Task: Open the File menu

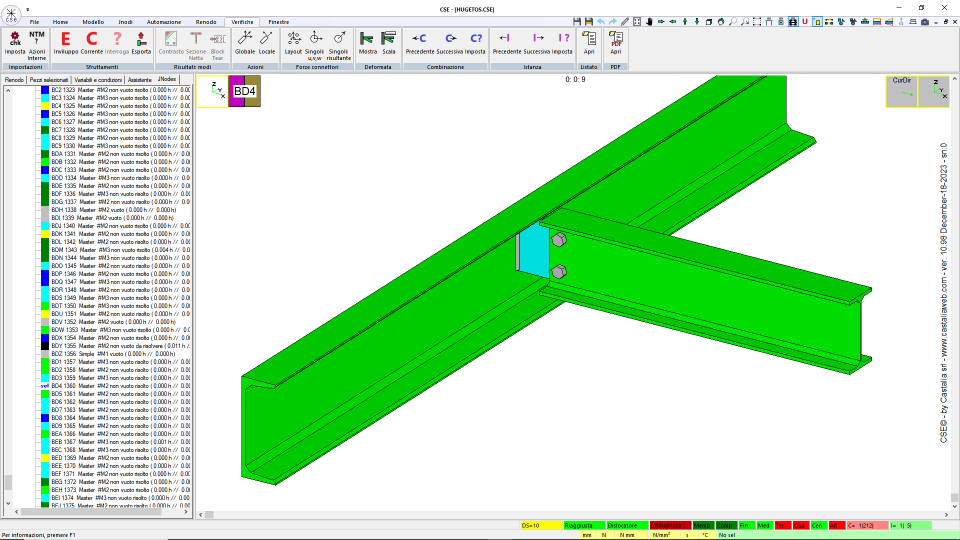Action: pyautogui.click(x=34, y=22)
